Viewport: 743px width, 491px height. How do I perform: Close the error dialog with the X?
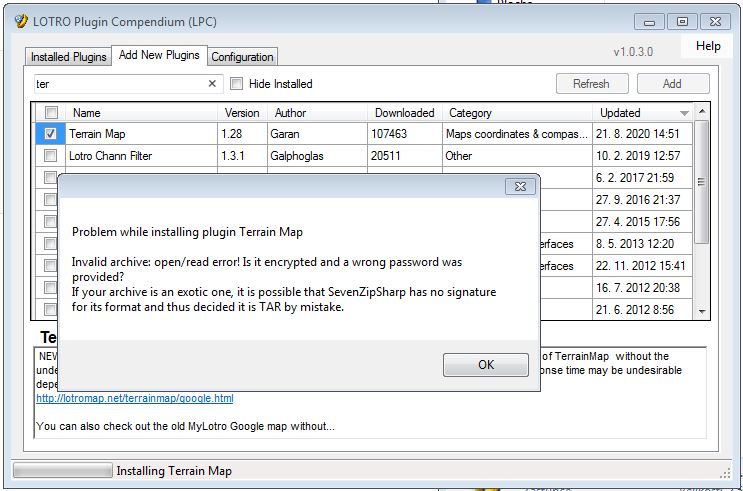[x=520, y=186]
